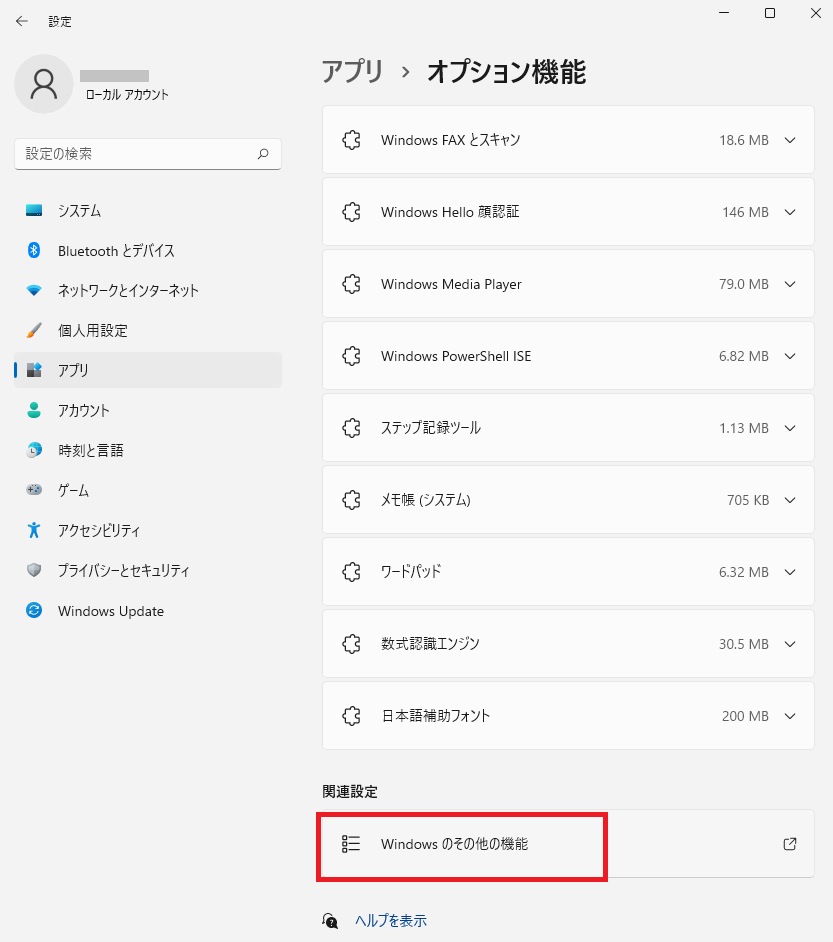Expand the メモ帳 (システム) chevron
833x942 pixels.
click(790, 500)
